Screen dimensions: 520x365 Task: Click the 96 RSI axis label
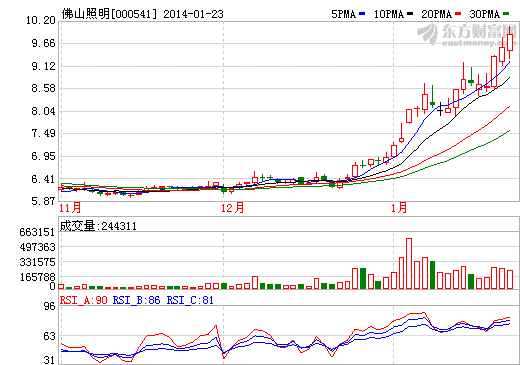tap(50, 306)
